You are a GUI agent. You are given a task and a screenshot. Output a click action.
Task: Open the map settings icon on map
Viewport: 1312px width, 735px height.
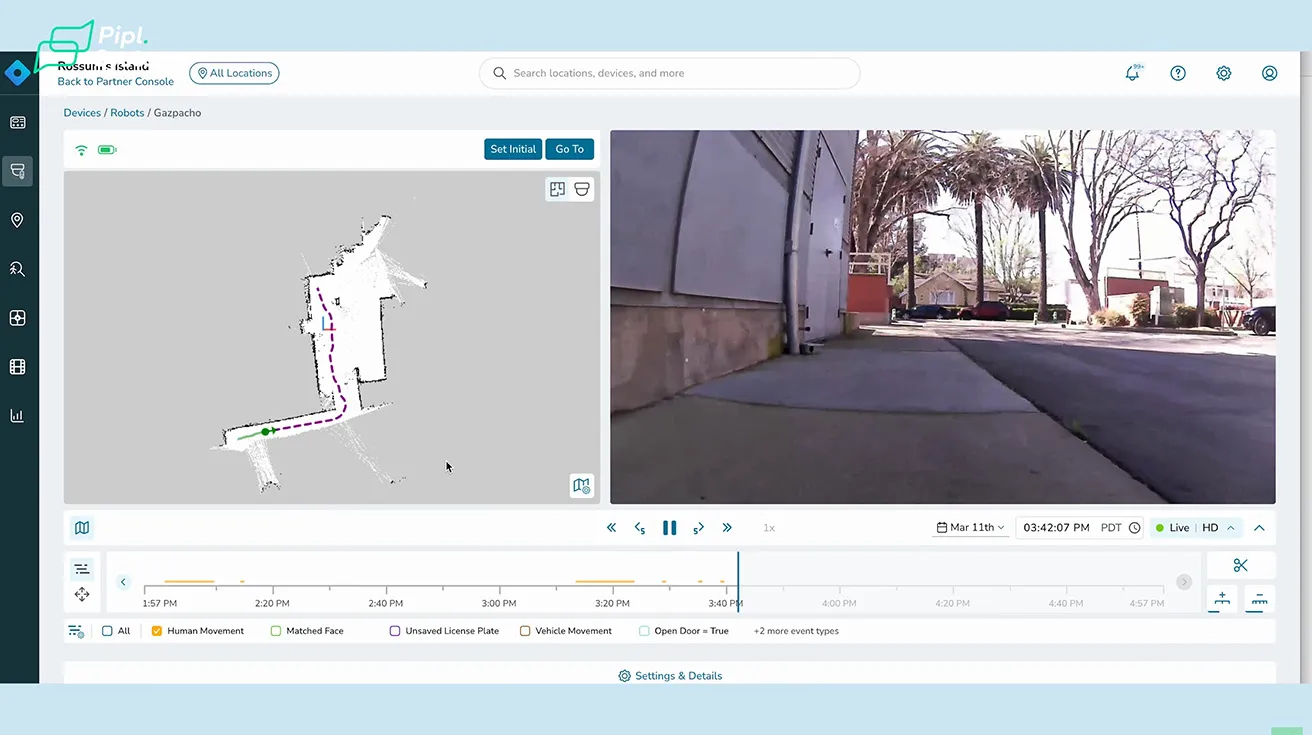pyautogui.click(x=581, y=486)
